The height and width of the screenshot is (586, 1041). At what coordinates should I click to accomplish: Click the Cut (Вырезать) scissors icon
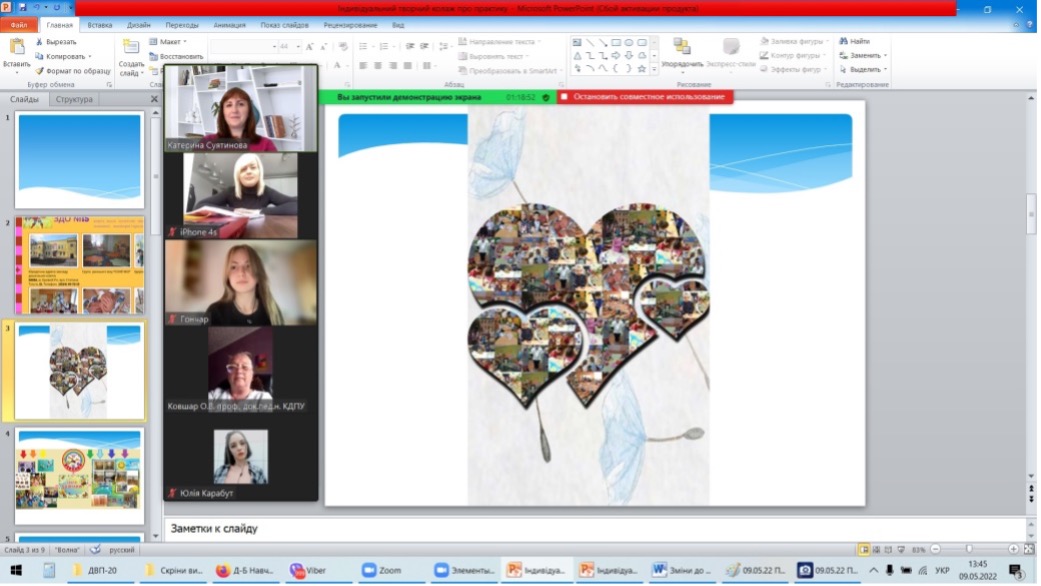point(40,42)
